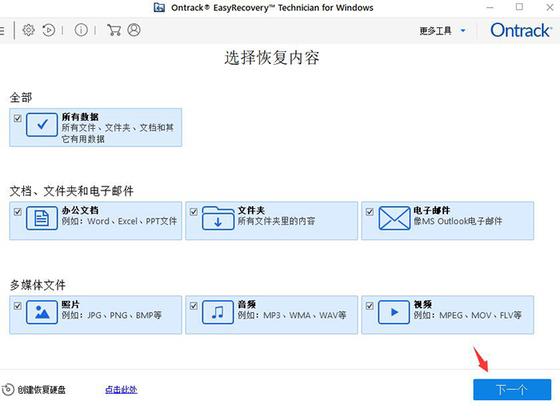This screenshot has height=409, width=560.
Task: Click the 照片 picture icon
Action: [42, 312]
